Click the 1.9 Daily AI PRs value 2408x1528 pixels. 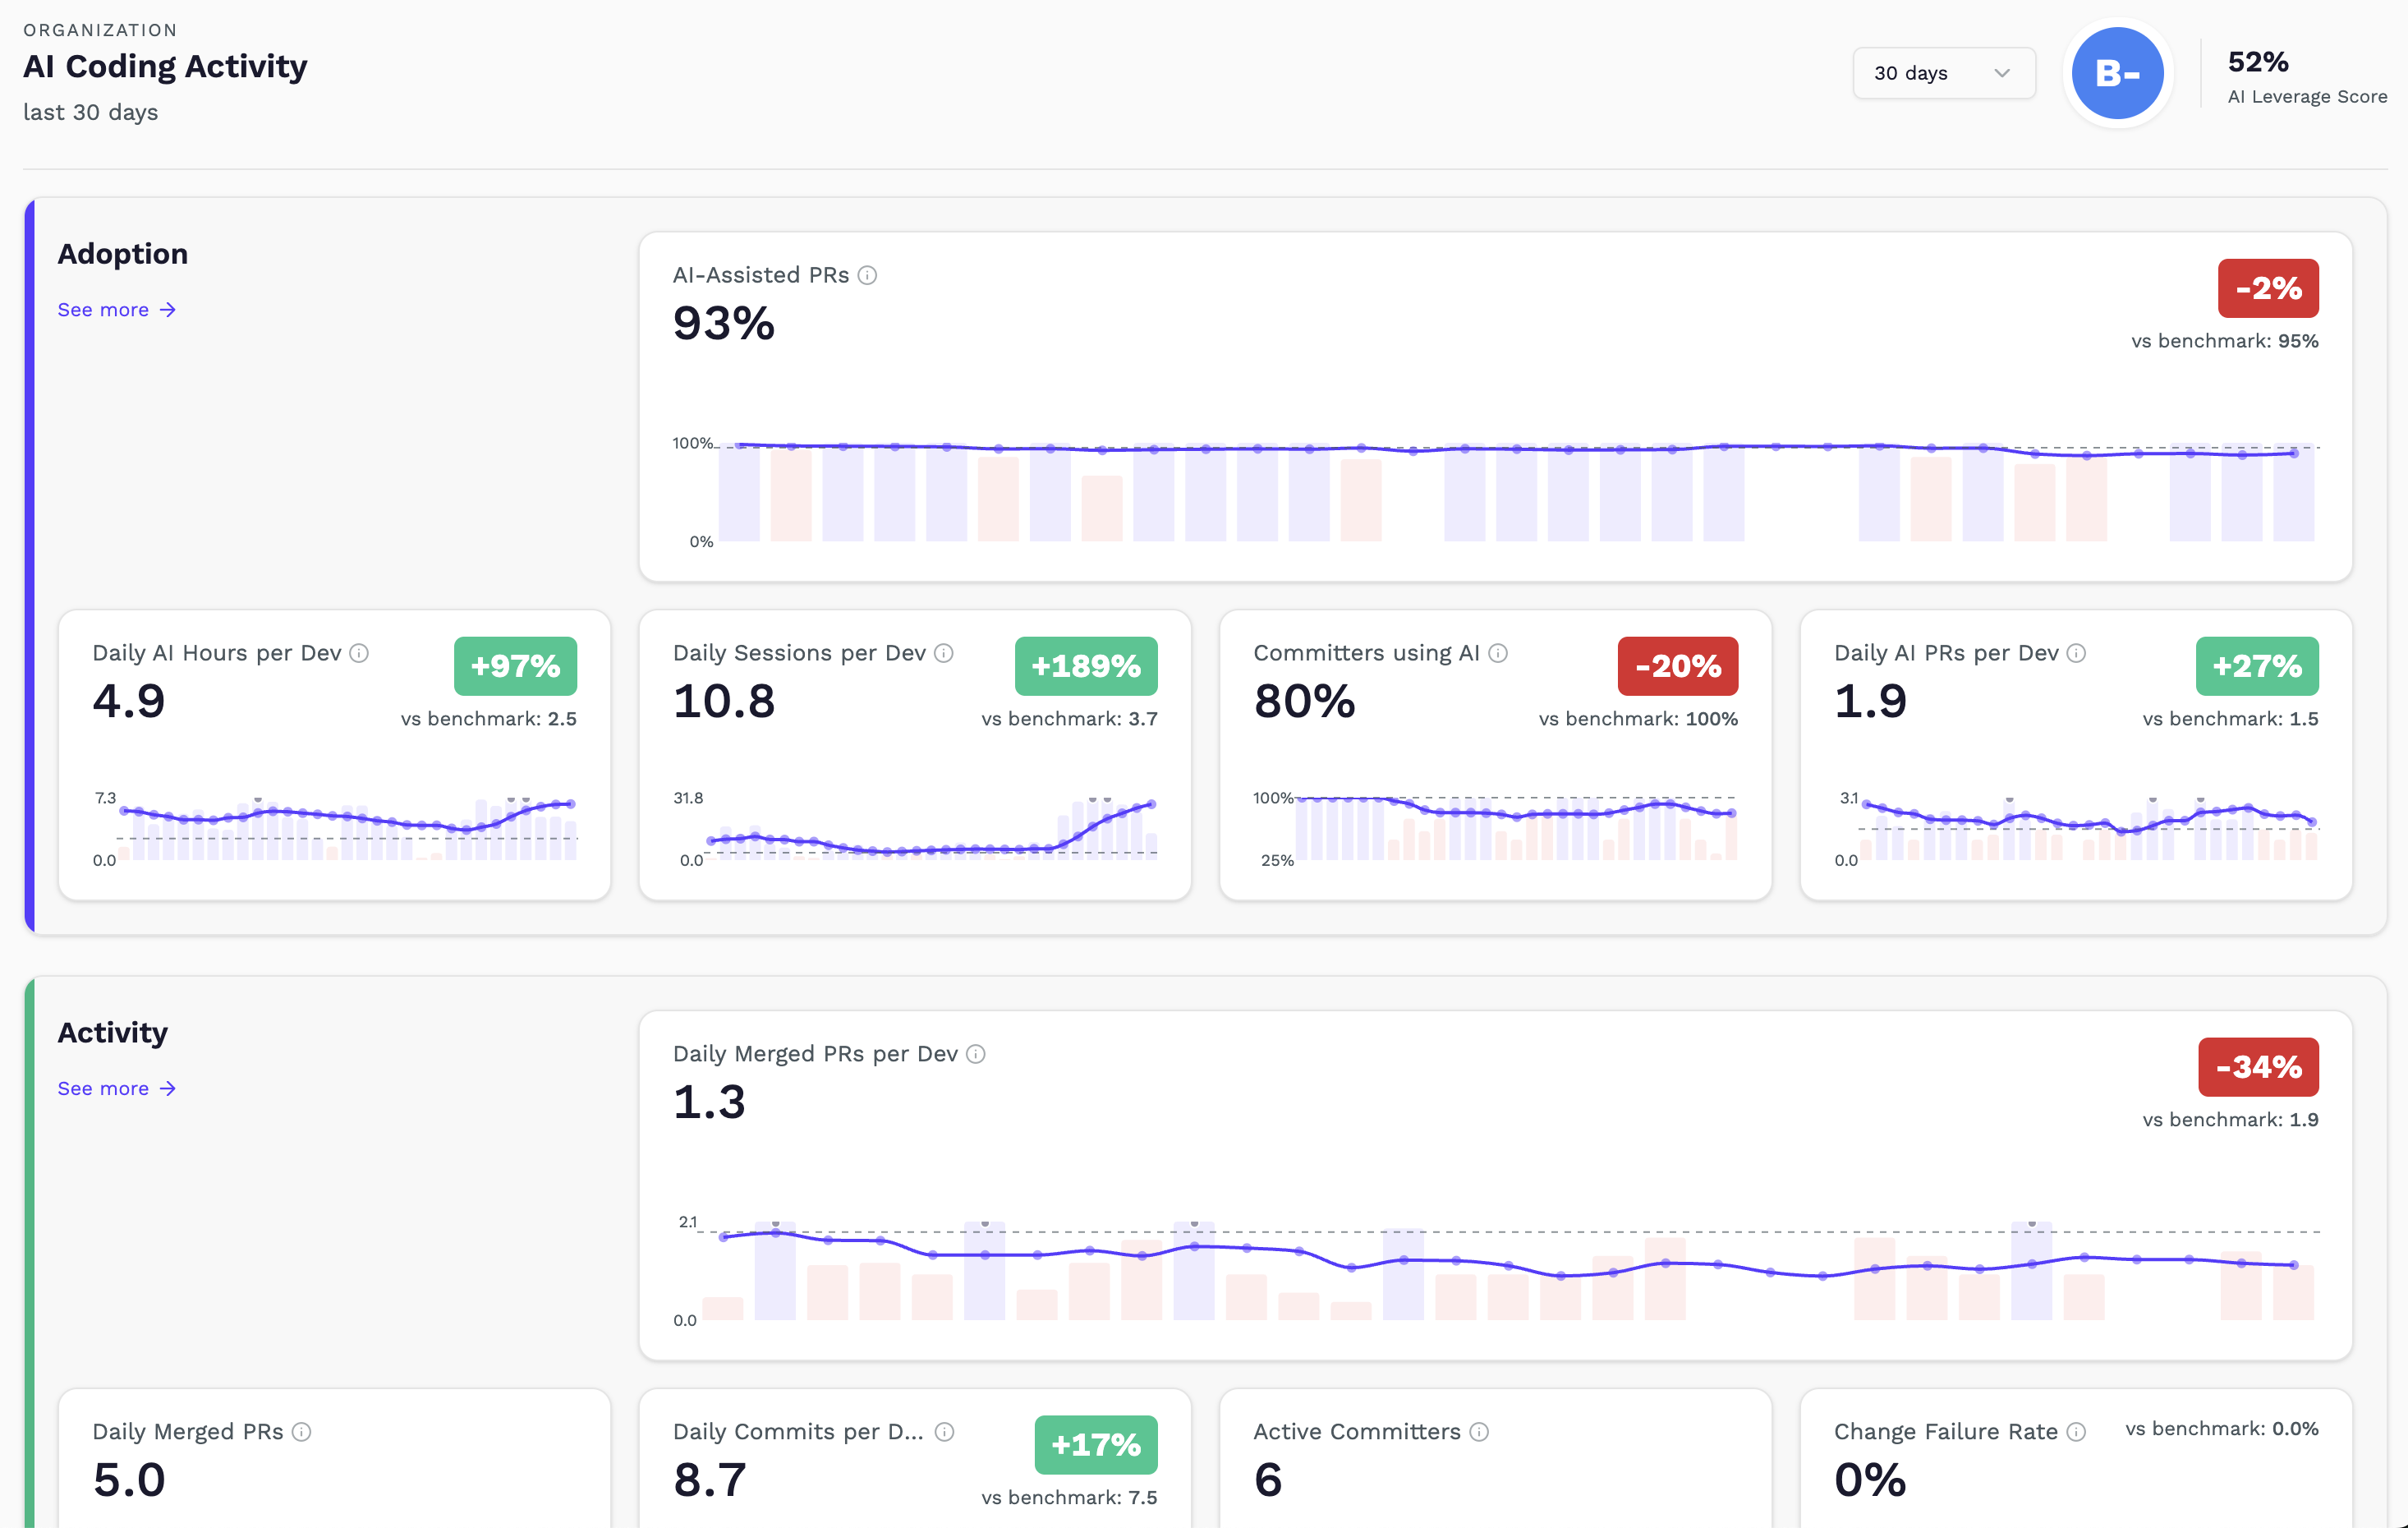pos(1871,701)
